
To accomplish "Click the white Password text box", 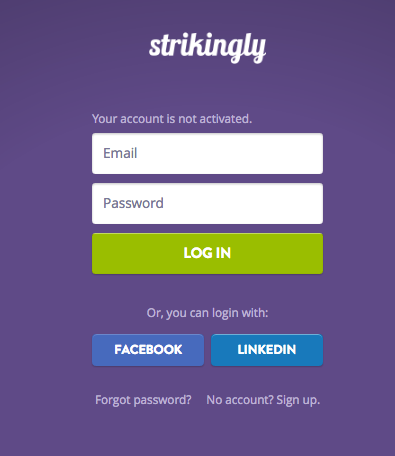I will point(207,203).
